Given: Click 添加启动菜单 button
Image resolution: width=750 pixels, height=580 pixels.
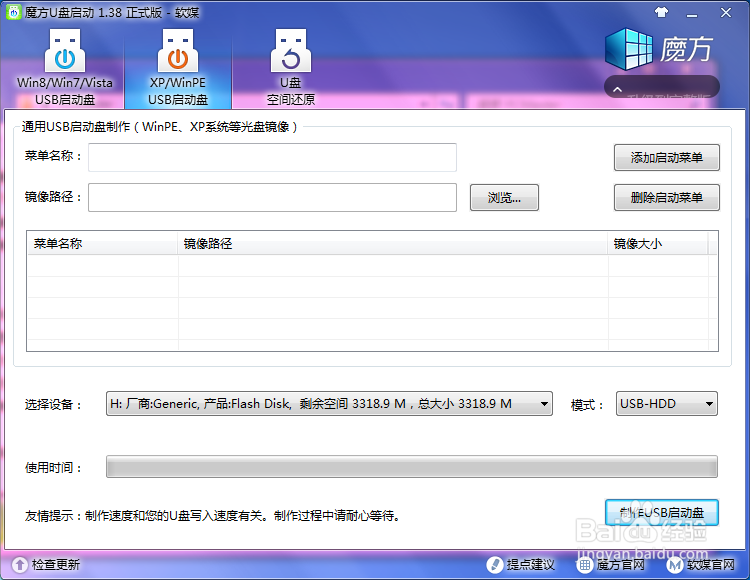Looking at the screenshot, I should click(x=667, y=157).
